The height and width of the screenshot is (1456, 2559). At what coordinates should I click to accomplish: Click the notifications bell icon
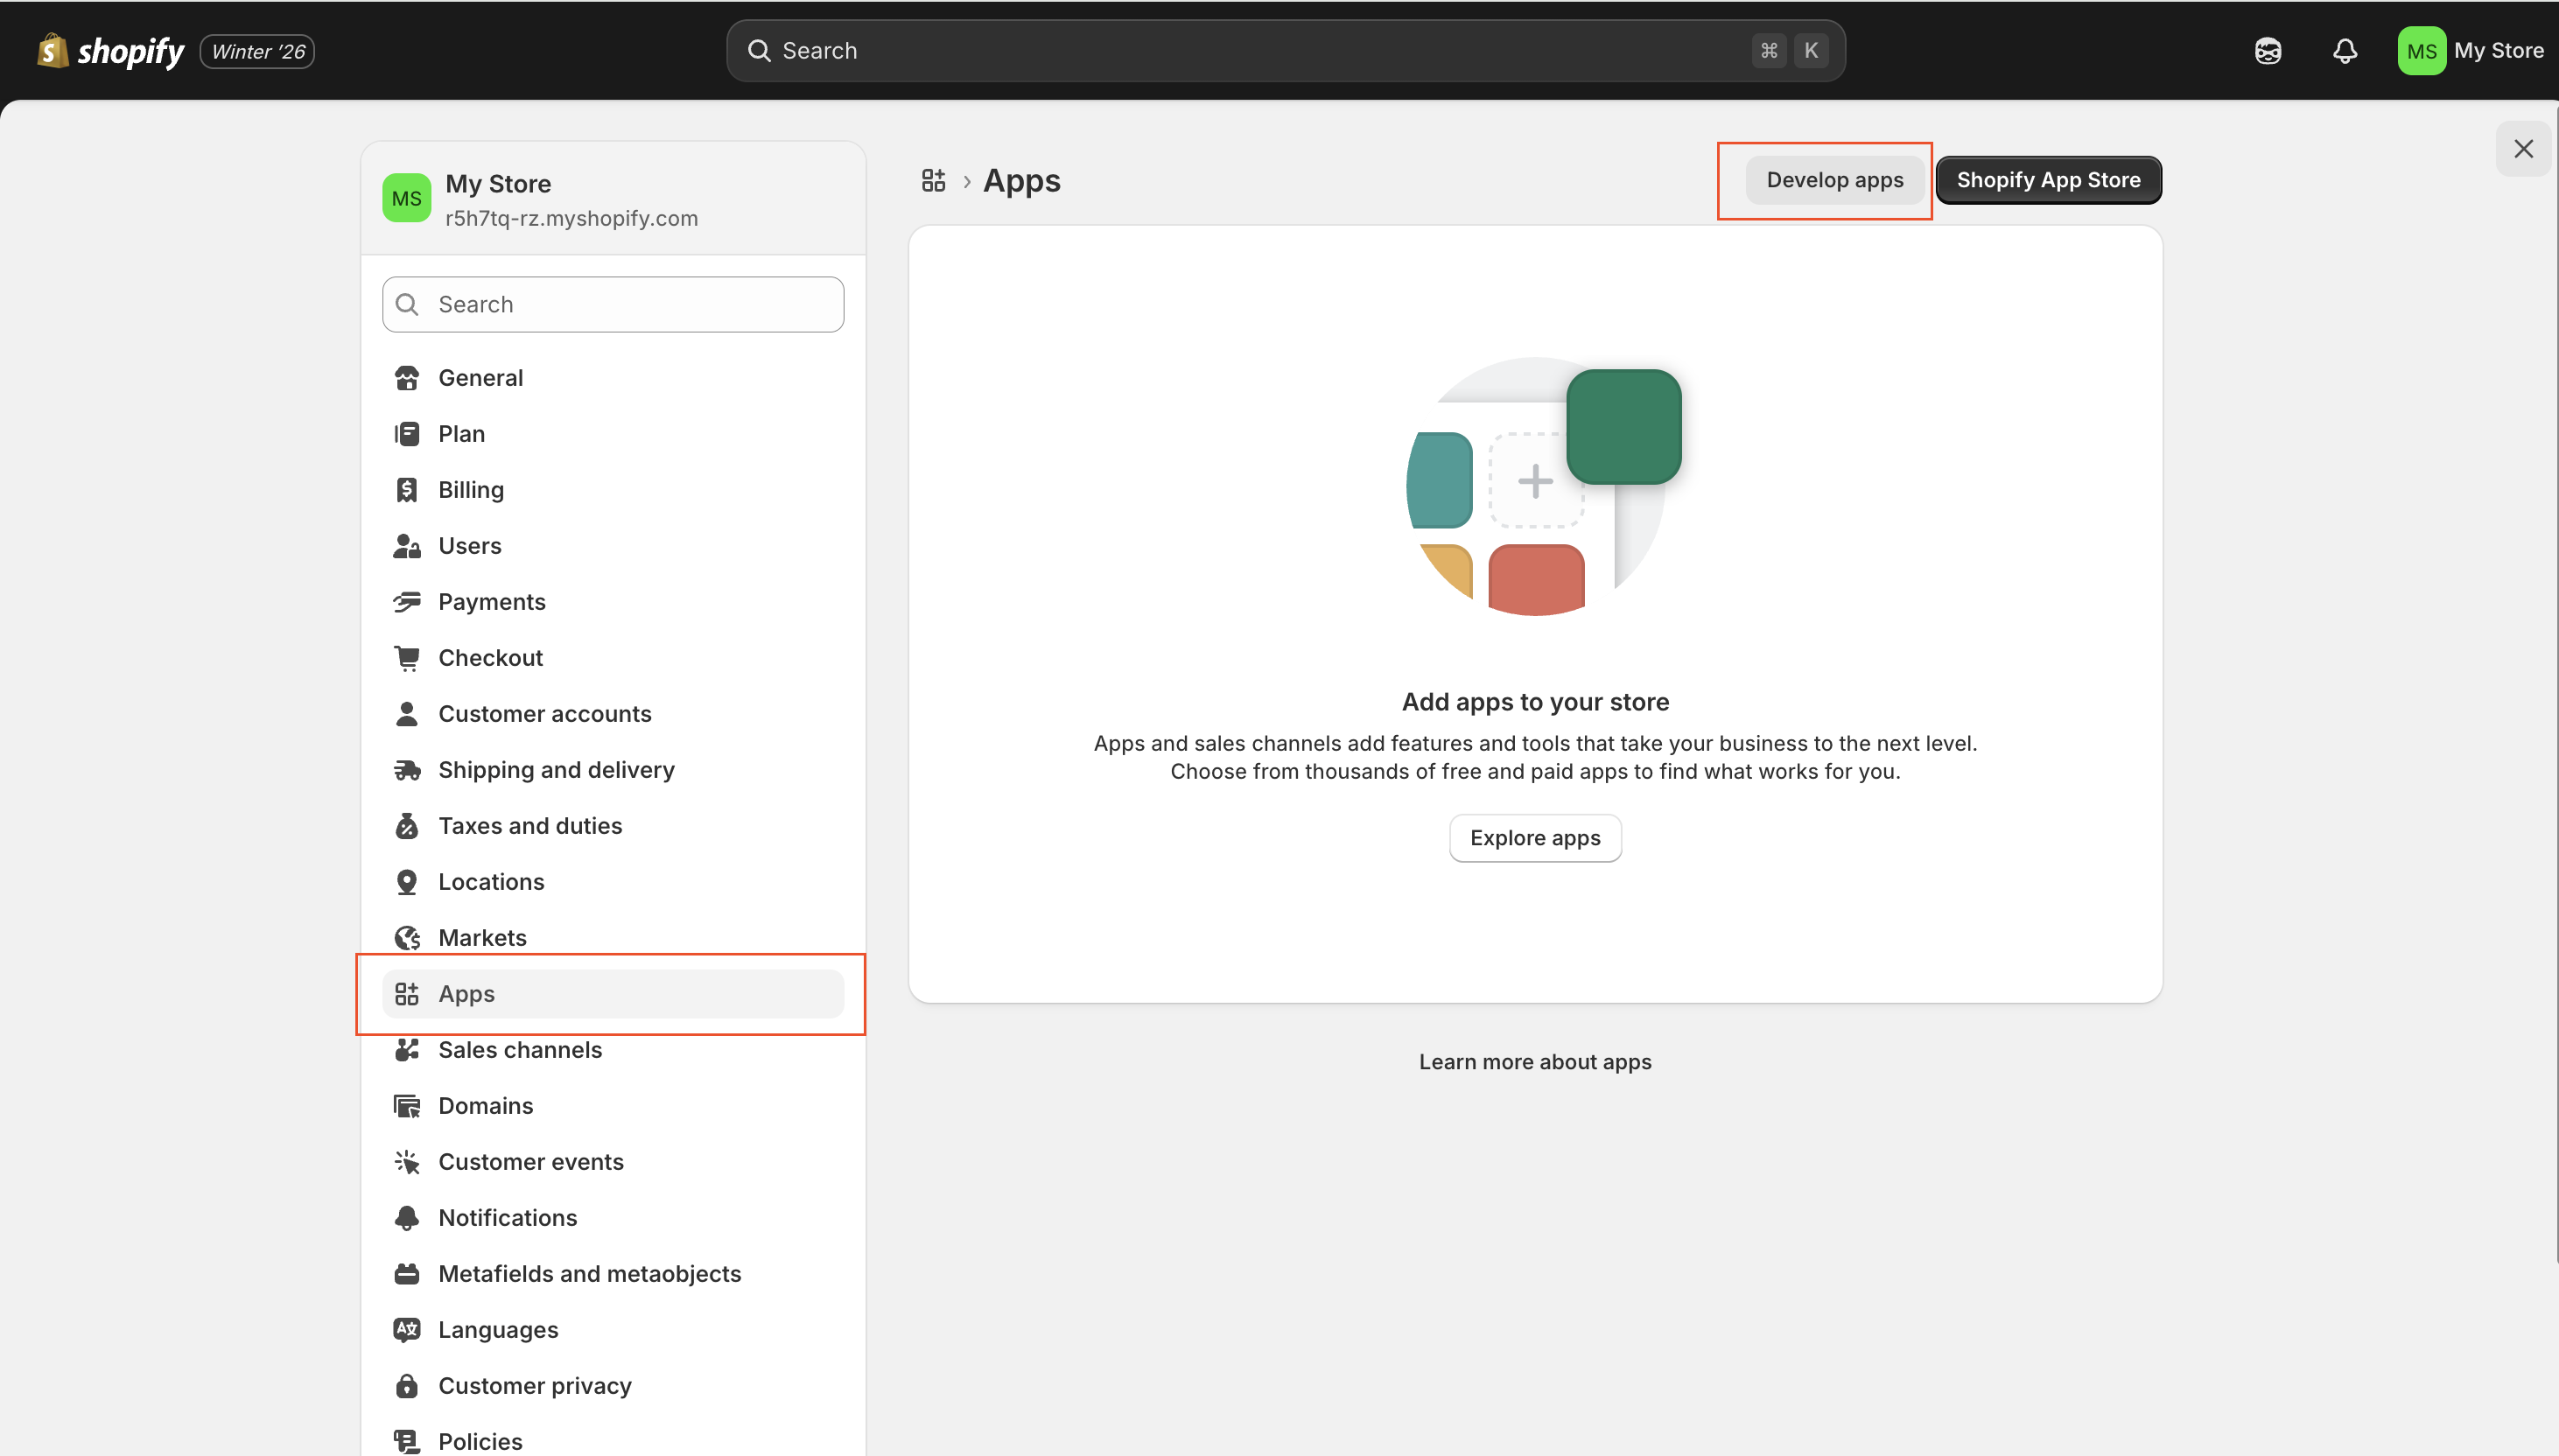point(2344,51)
